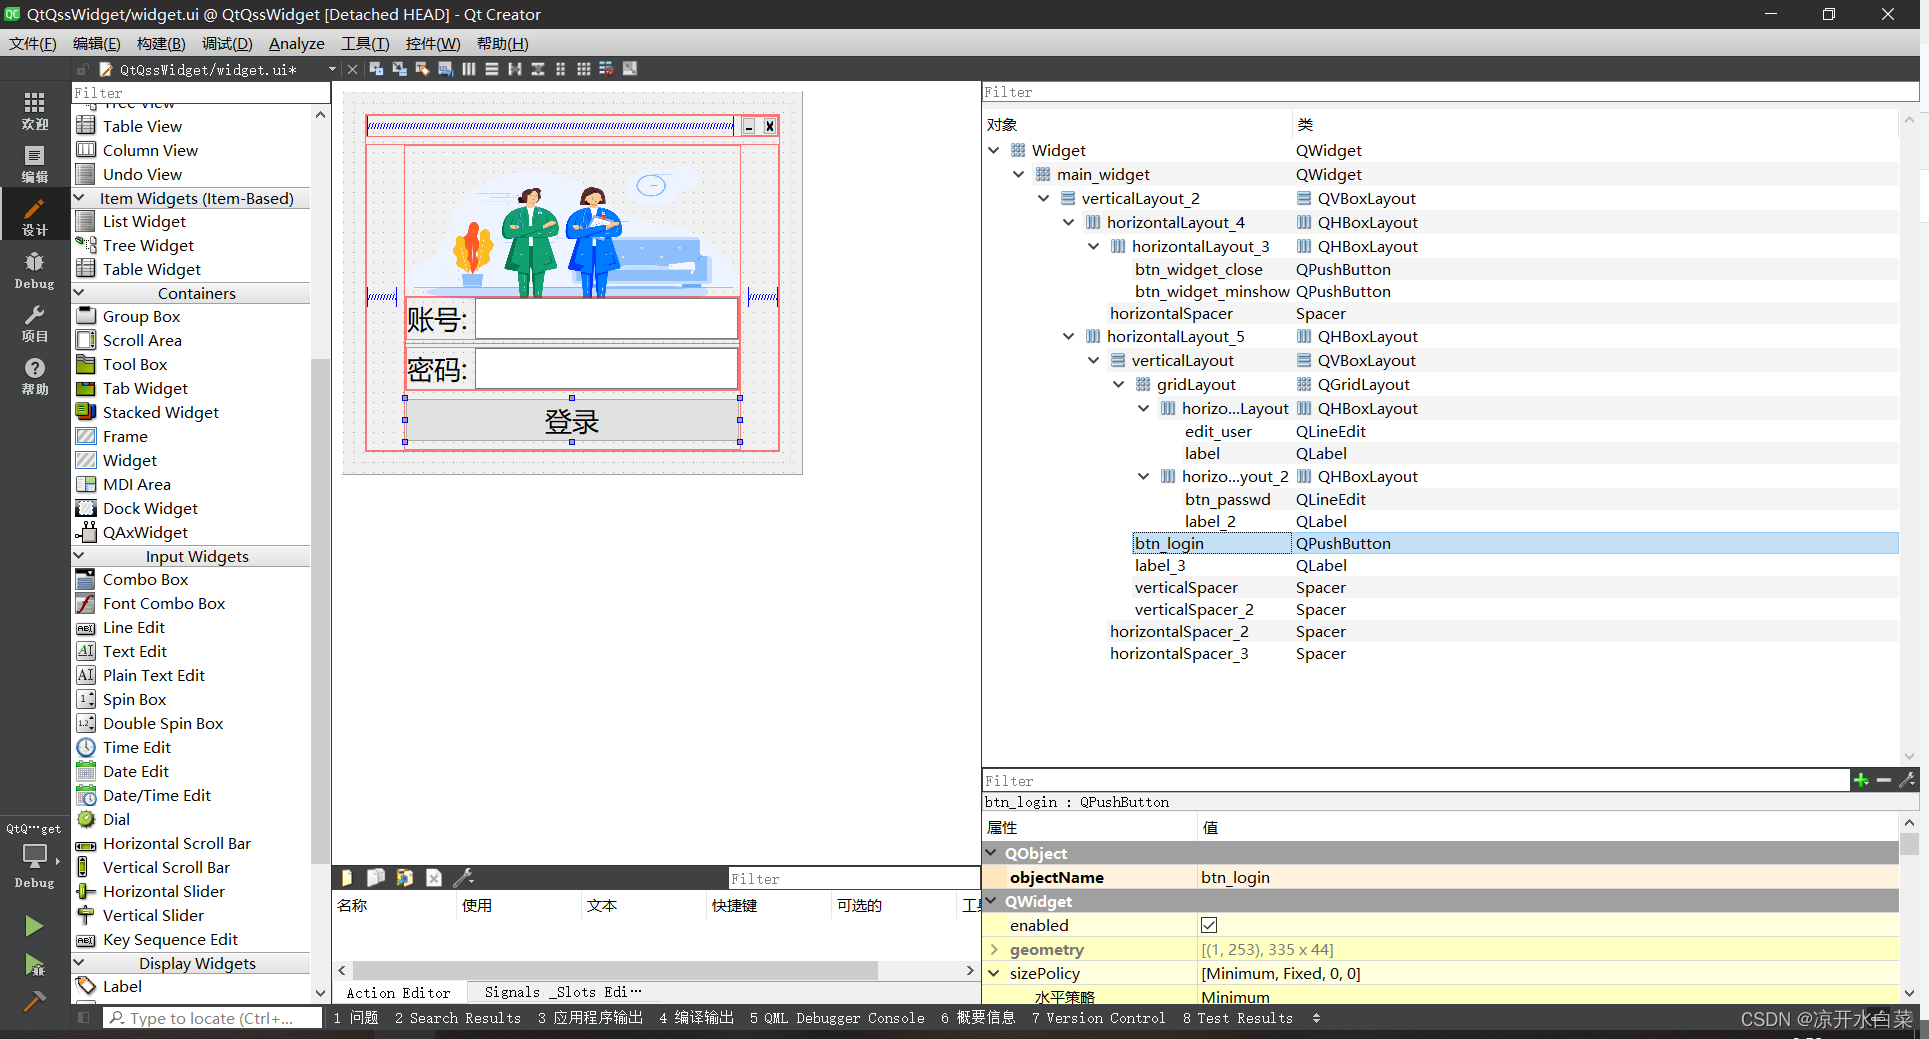
Task: Open Debug mode in left sidebar
Action: [34, 269]
